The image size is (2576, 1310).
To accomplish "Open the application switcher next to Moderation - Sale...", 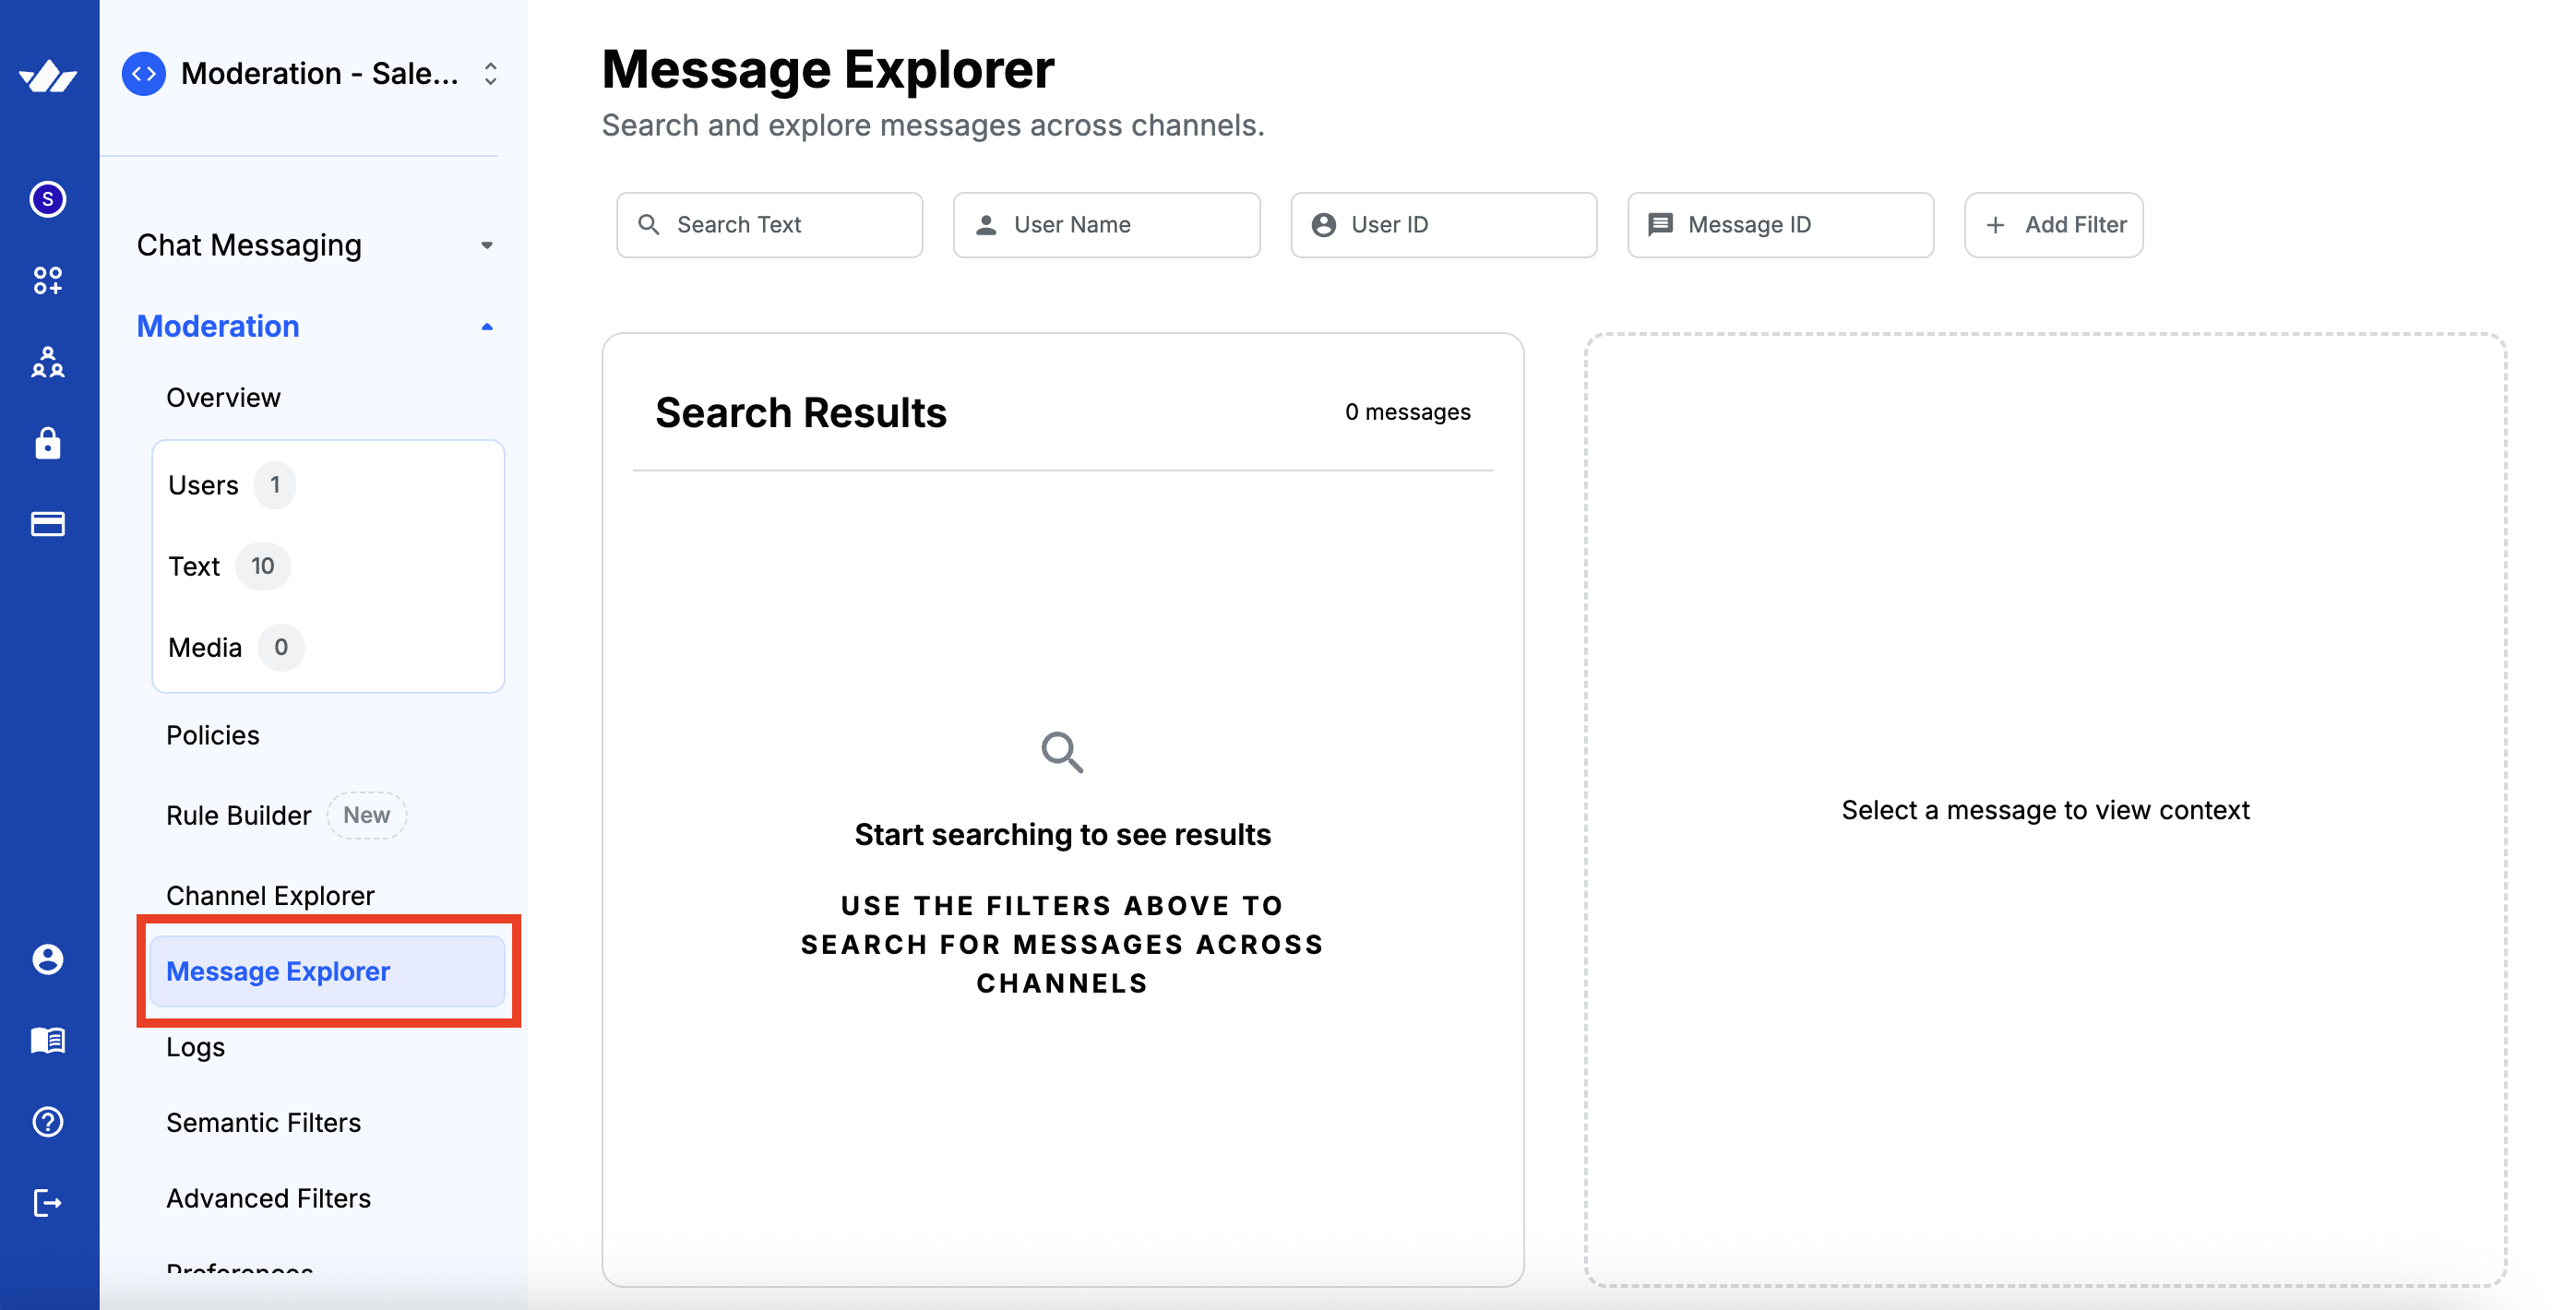I will pos(489,73).
